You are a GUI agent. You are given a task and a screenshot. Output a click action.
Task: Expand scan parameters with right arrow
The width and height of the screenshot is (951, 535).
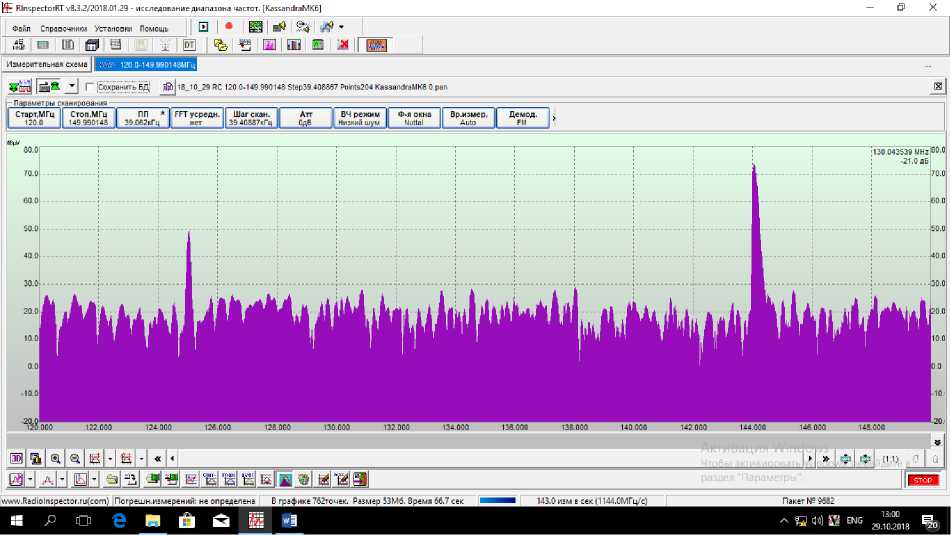click(x=554, y=118)
